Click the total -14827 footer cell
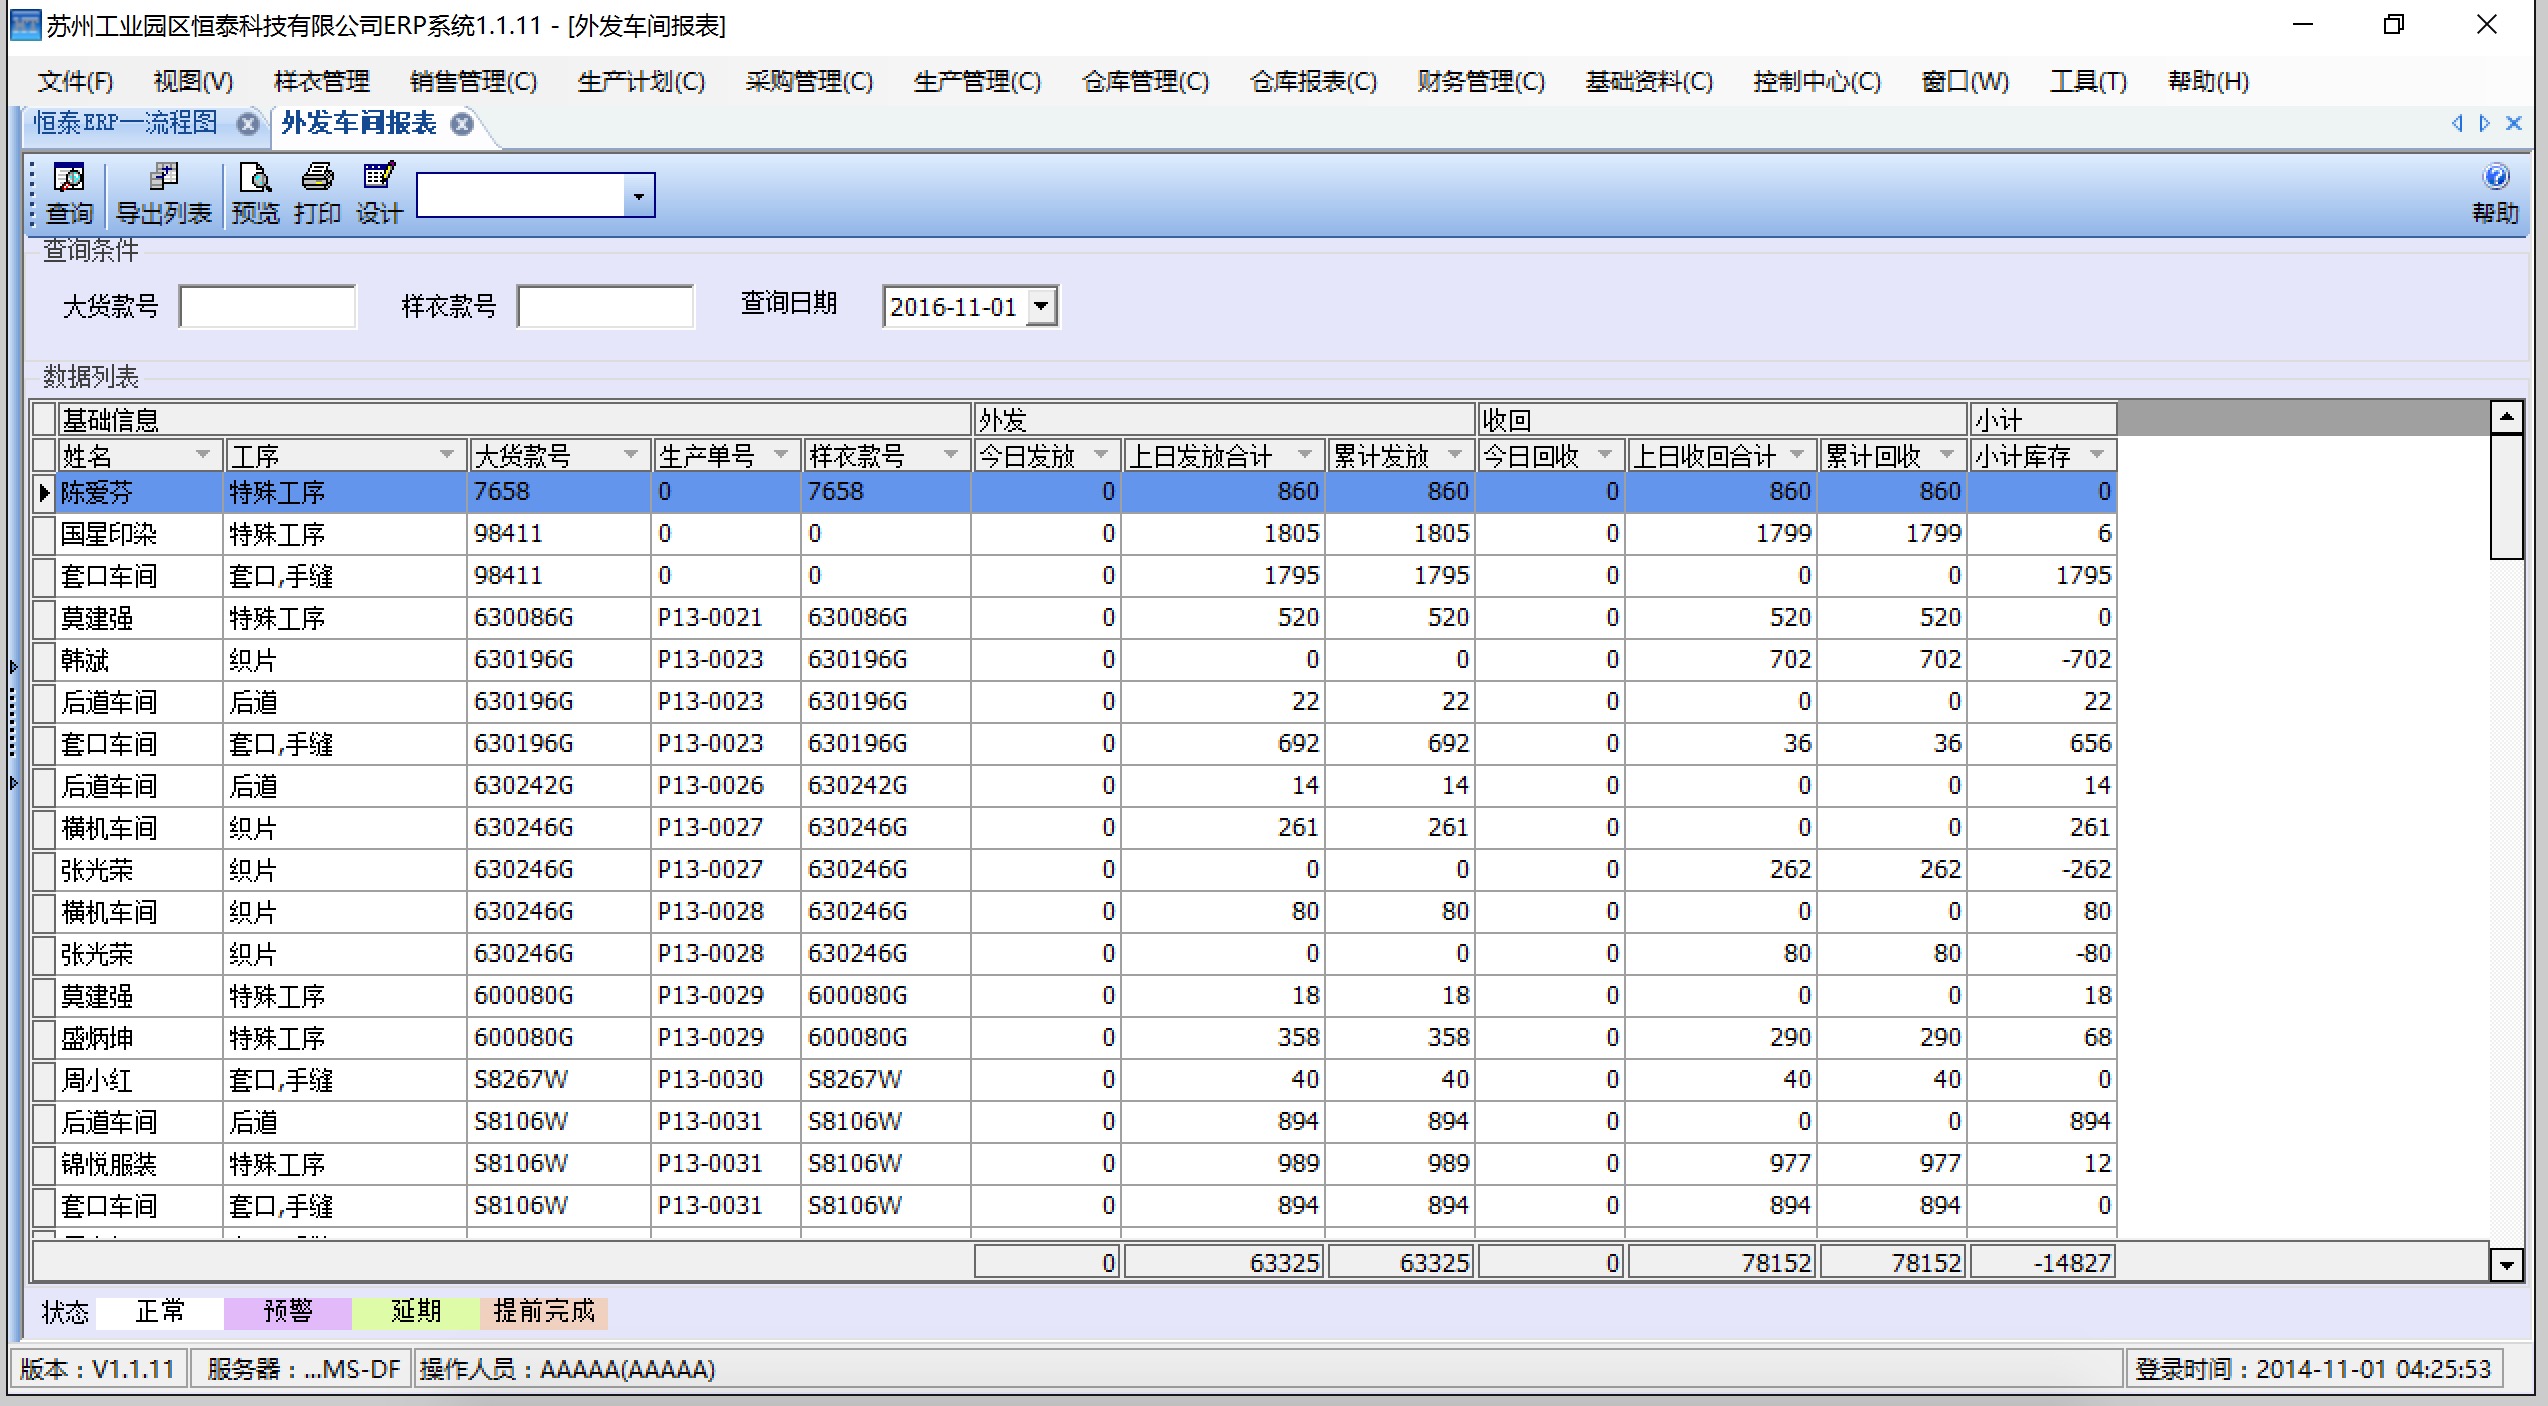The image size is (2548, 1406). [x=2042, y=1263]
